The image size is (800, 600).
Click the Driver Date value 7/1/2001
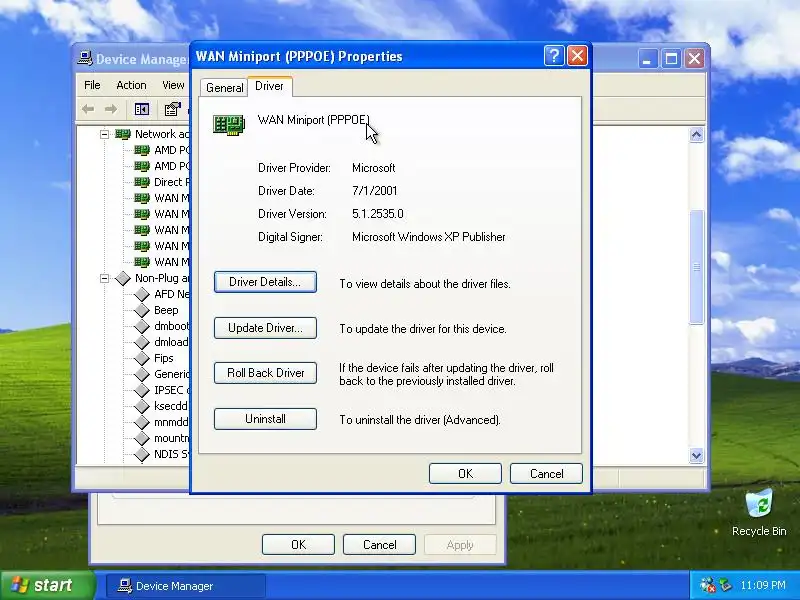click(x=374, y=191)
